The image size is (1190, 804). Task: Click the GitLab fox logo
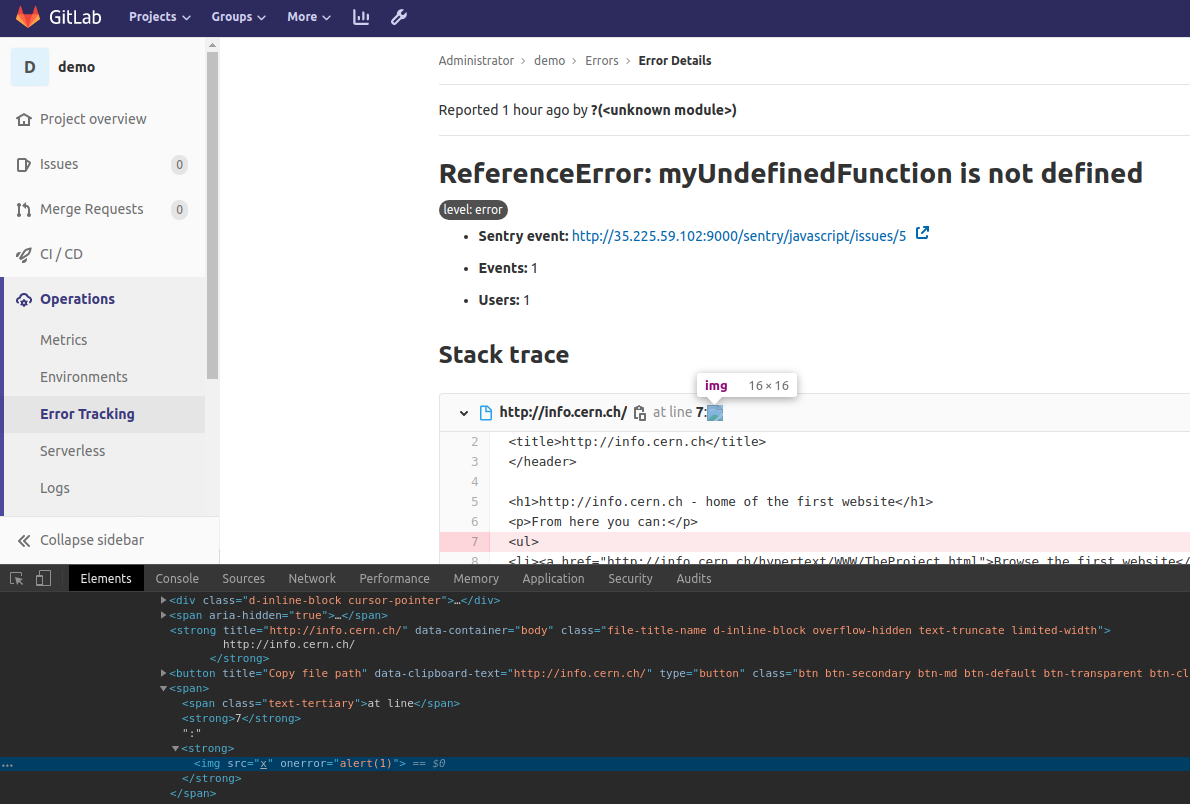pyautogui.click(x=28, y=17)
